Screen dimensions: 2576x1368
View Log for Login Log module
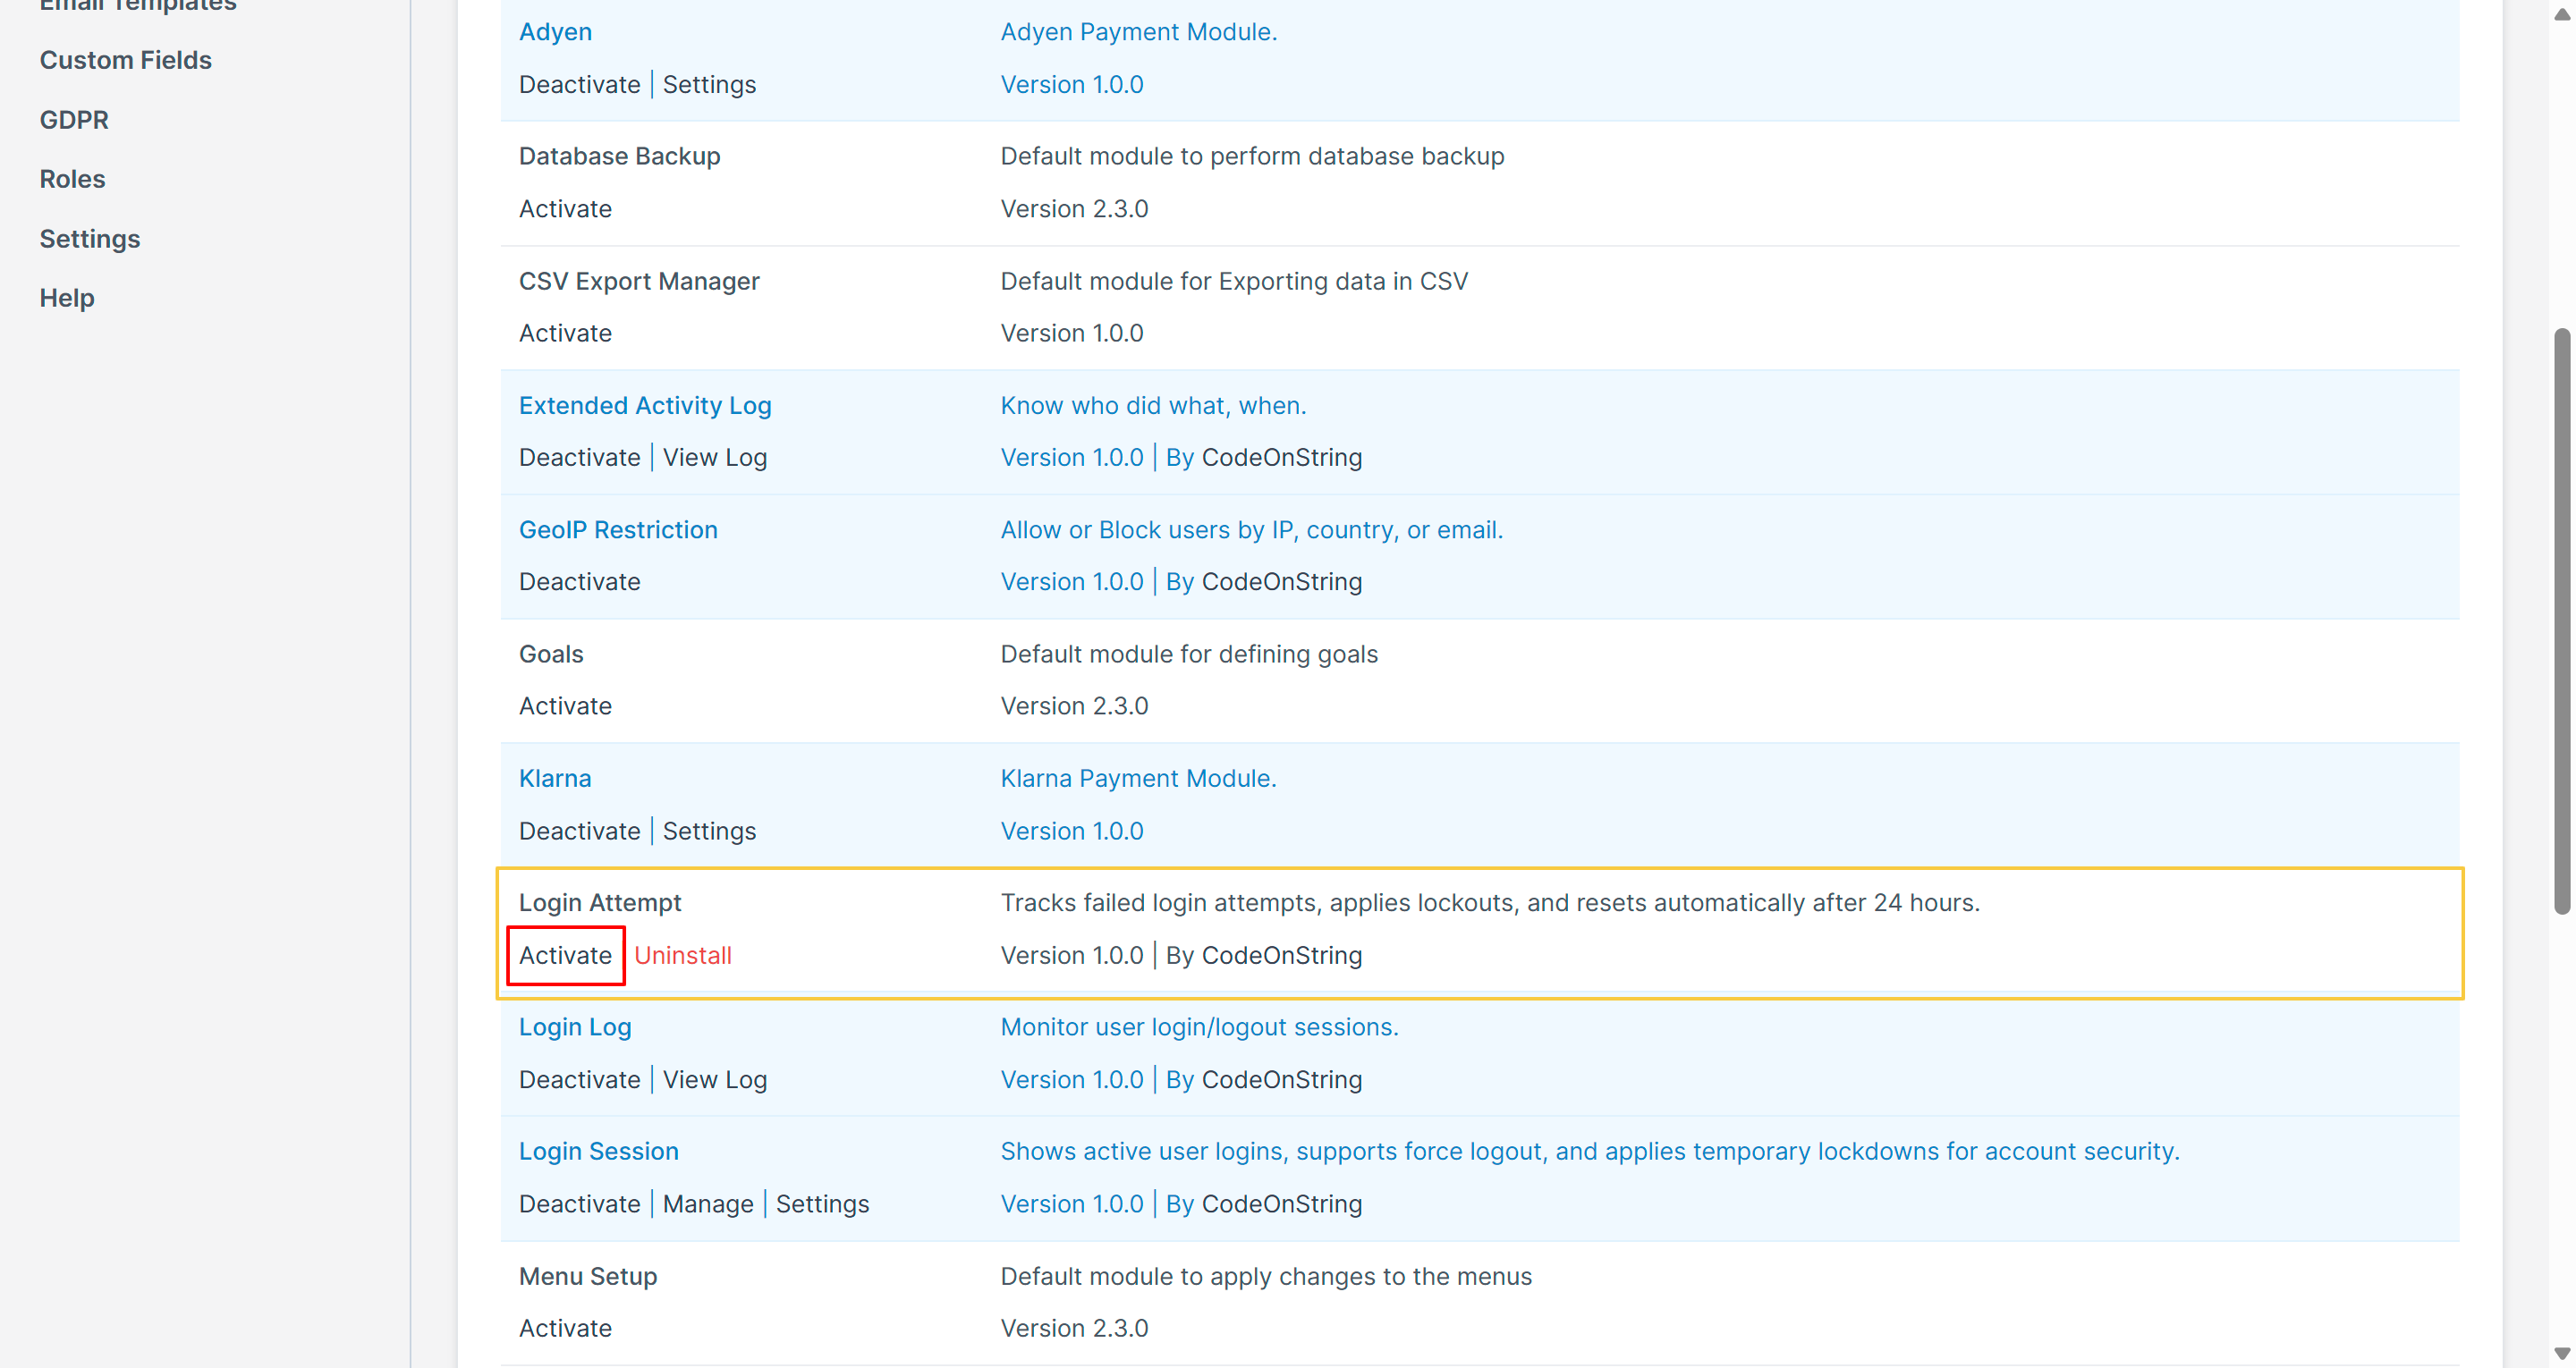[x=714, y=1080]
